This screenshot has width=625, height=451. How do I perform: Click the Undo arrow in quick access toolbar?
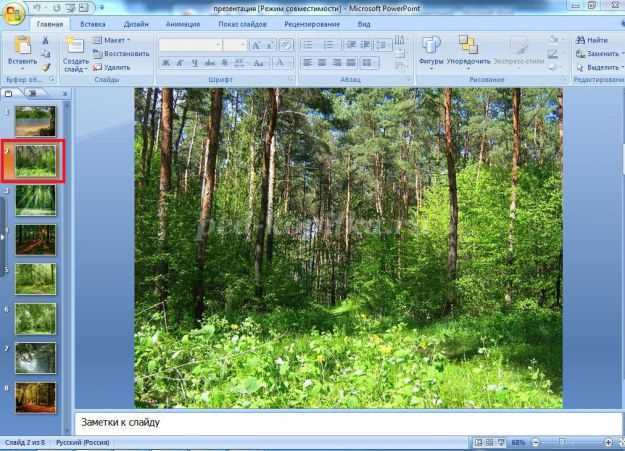point(38,7)
